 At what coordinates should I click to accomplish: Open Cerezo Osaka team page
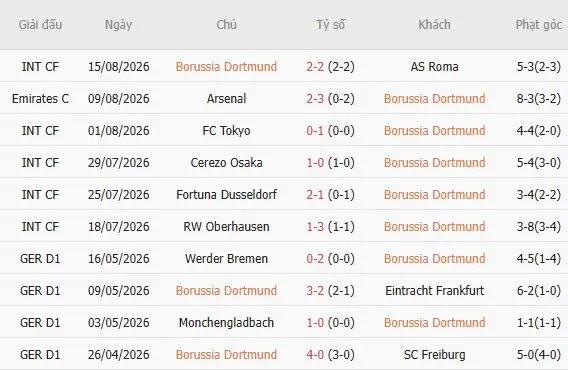tap(226, 163)
